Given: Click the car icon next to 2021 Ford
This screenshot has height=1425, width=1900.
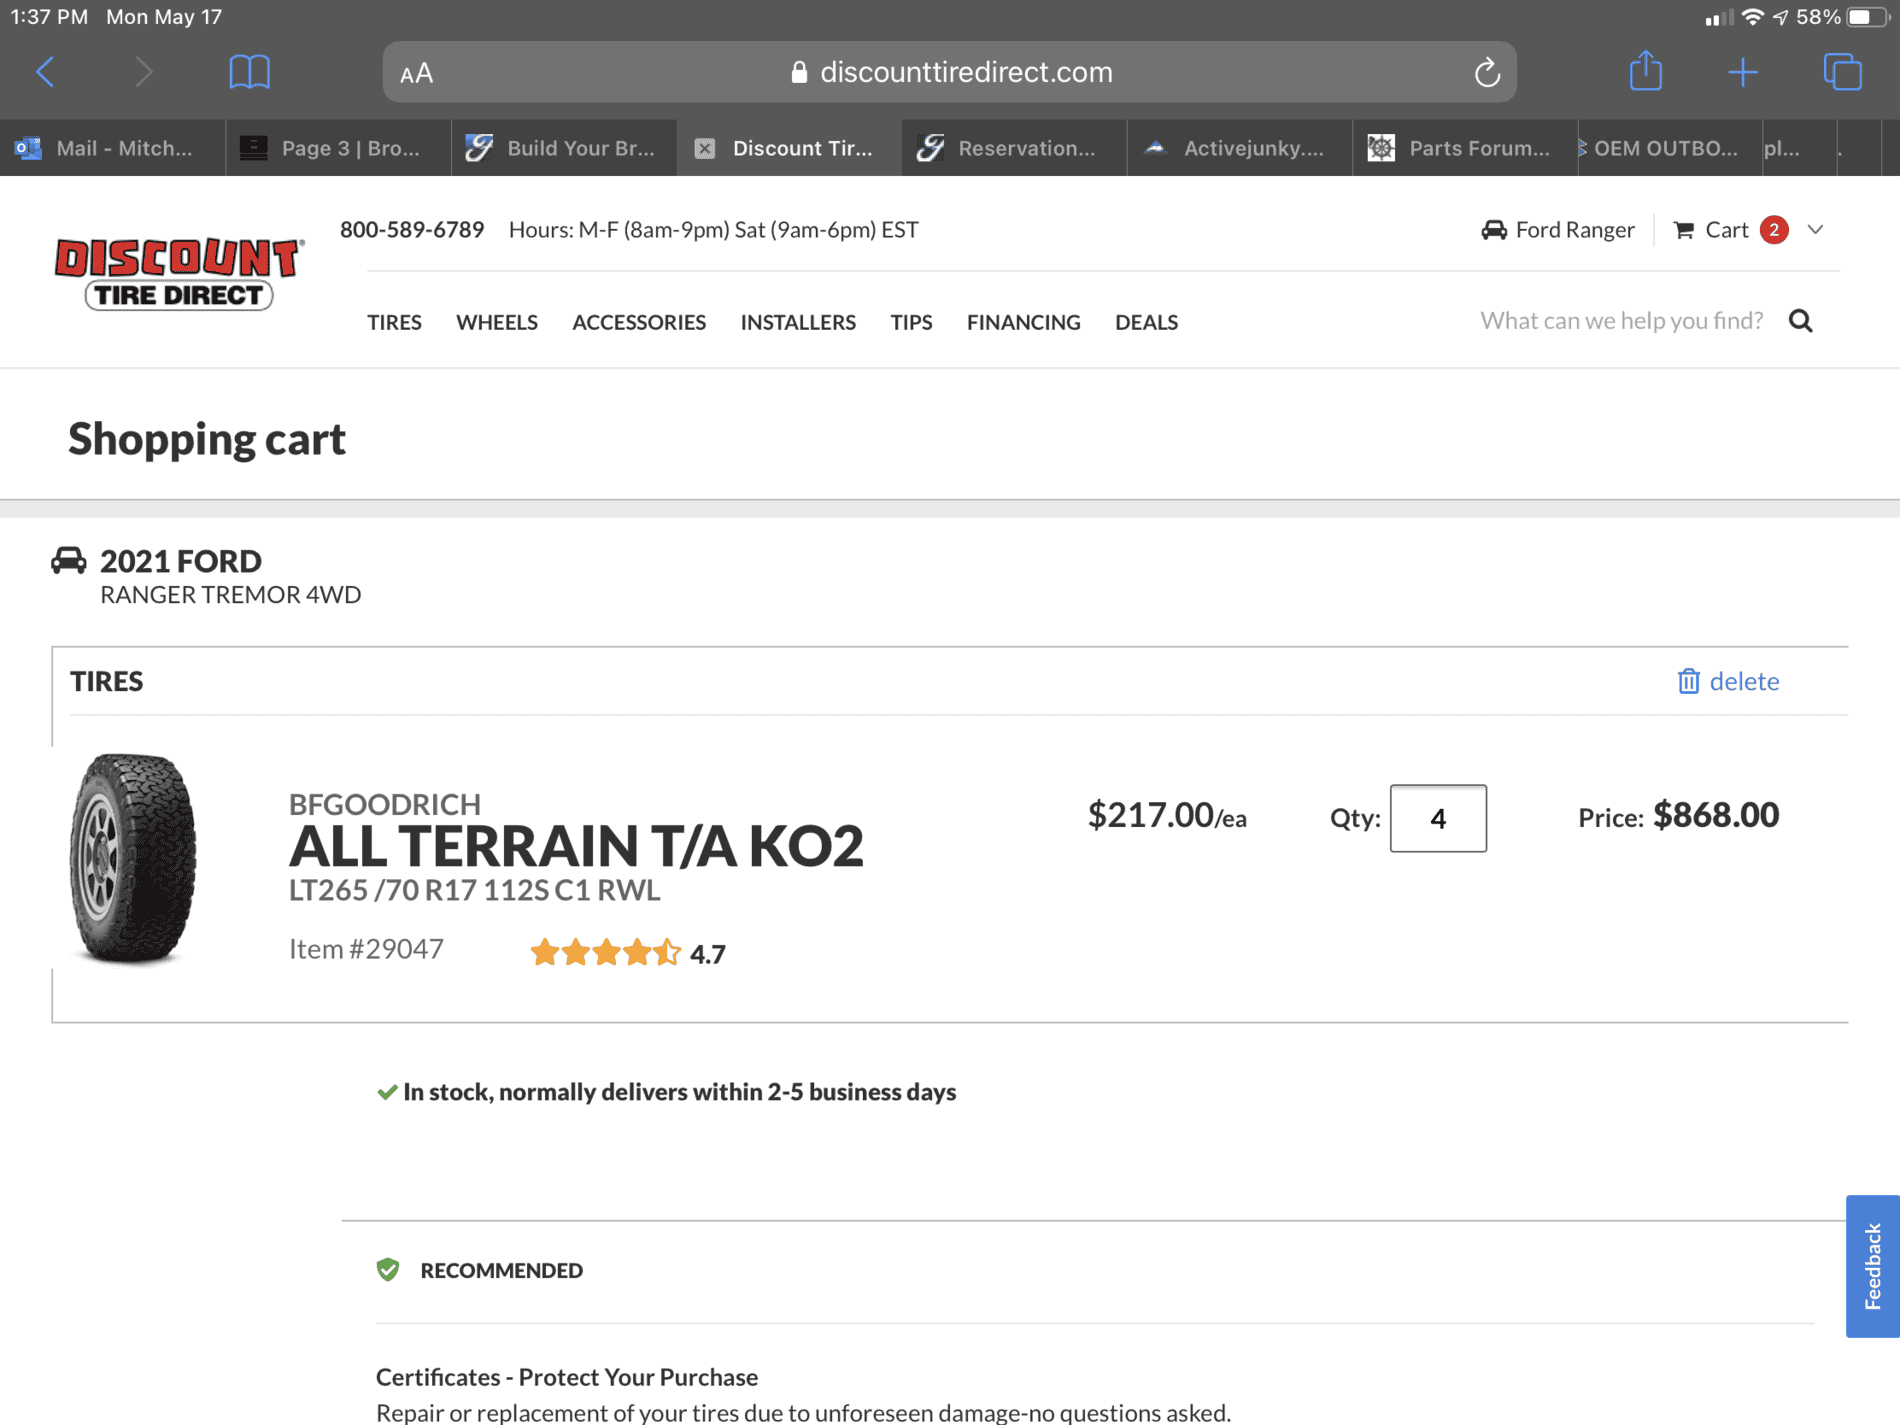Looking at the screenshot, I should point(69,560).
